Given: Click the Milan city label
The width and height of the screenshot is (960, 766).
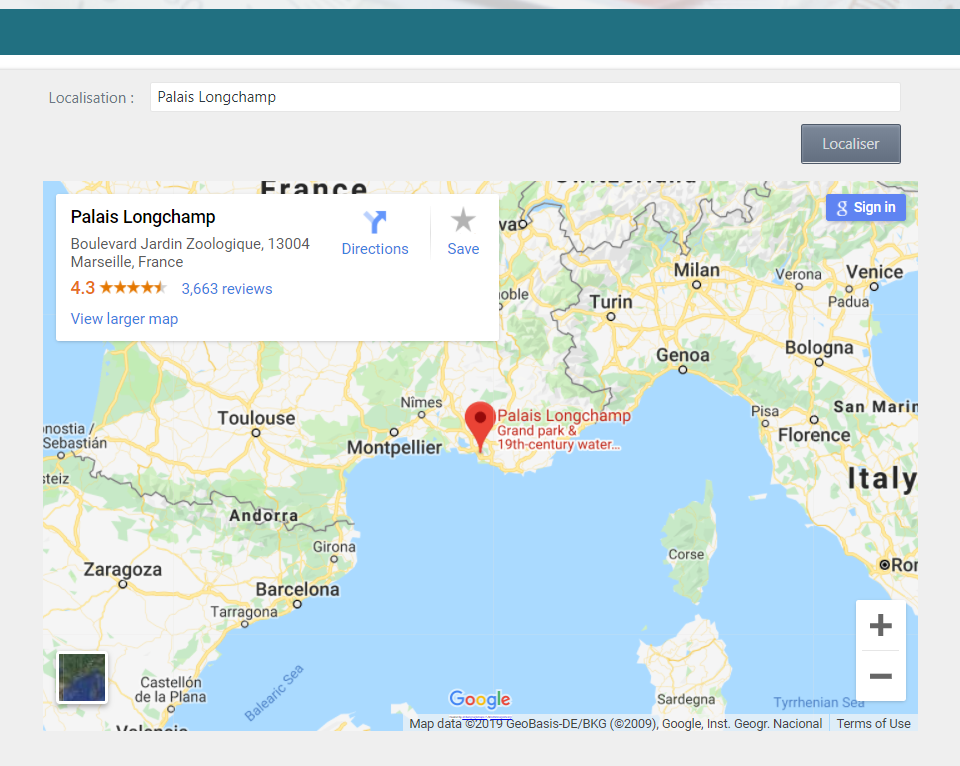Looking at the screenshot, I should pos(696,270).
